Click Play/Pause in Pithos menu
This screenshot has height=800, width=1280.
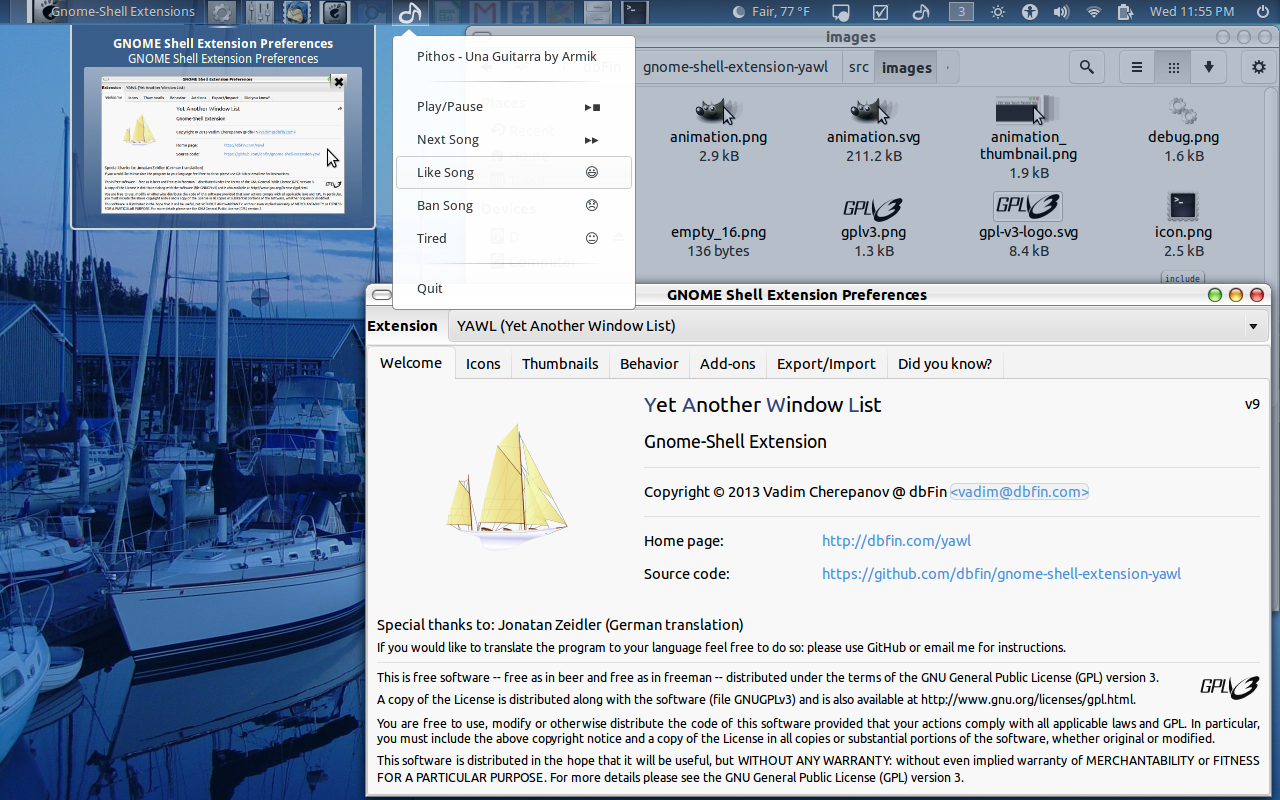point(514,106)
